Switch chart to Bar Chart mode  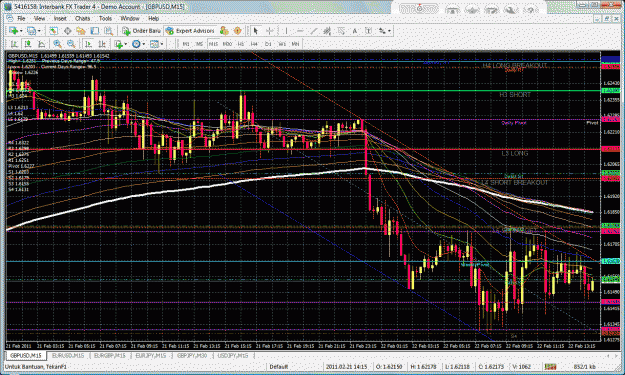pyautogui.click(x=14, y=44)
